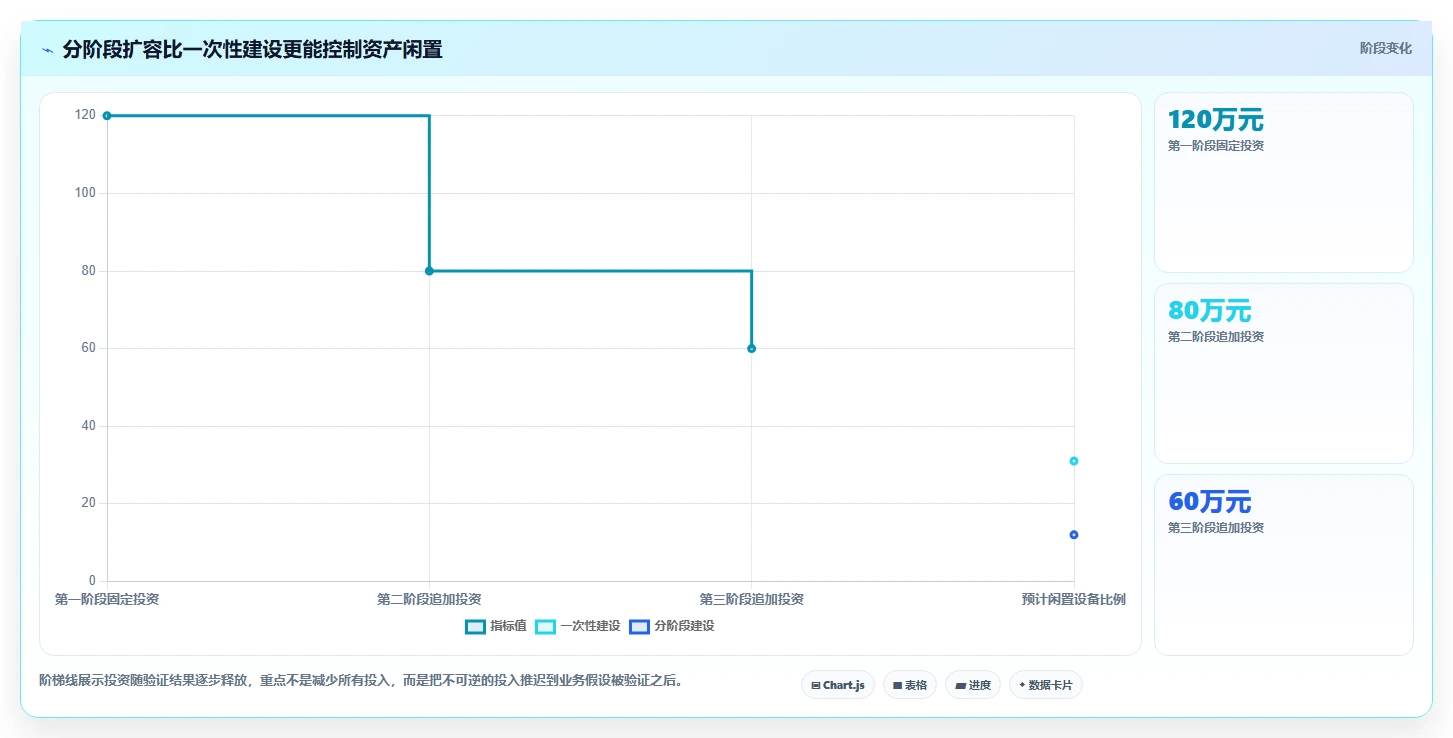Image resolution: width=1453 pixels, height=738 pixels.
Task: Click the 阶段变化 label in the header
Action: point(1386,48)
